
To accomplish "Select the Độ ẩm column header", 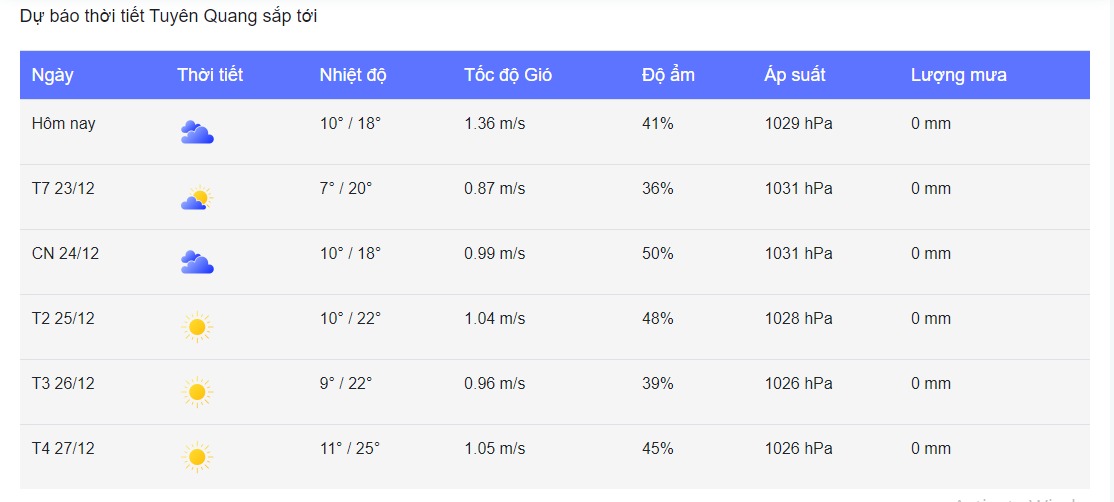I will coord(668,75).
